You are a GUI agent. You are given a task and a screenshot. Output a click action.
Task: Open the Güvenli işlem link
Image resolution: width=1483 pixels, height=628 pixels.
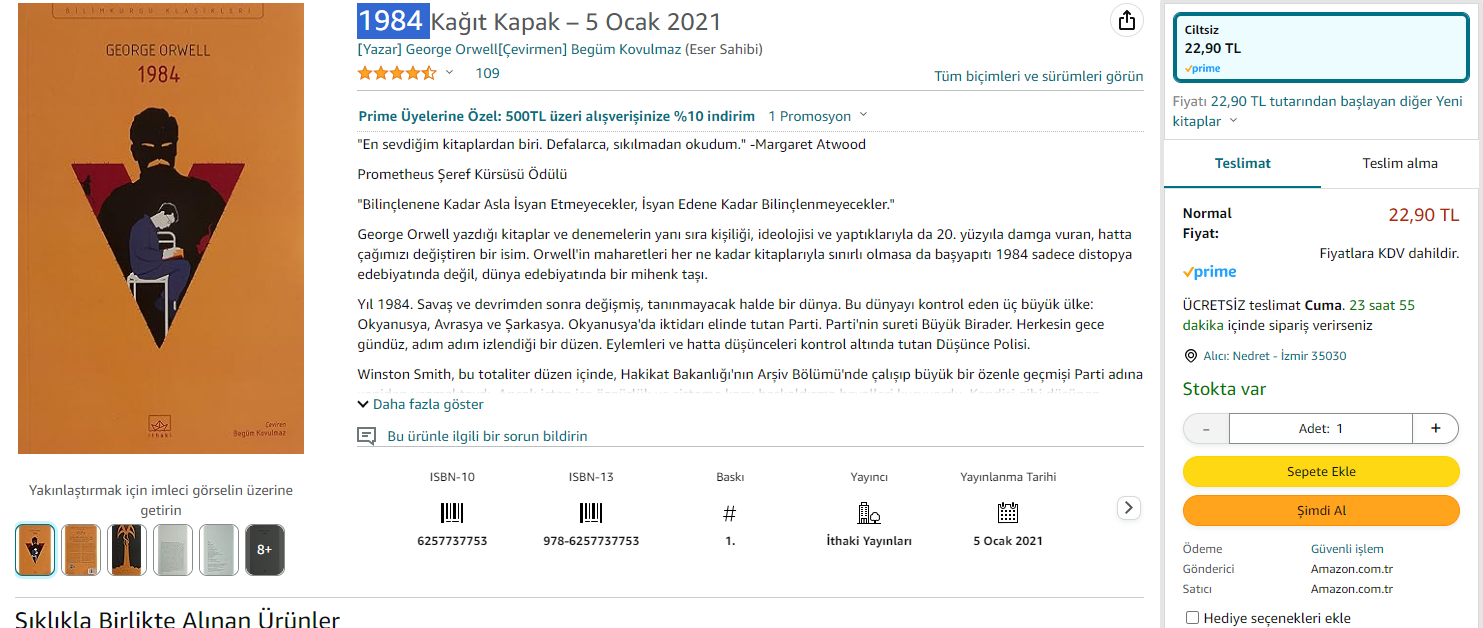click(x=1347, y=549)
